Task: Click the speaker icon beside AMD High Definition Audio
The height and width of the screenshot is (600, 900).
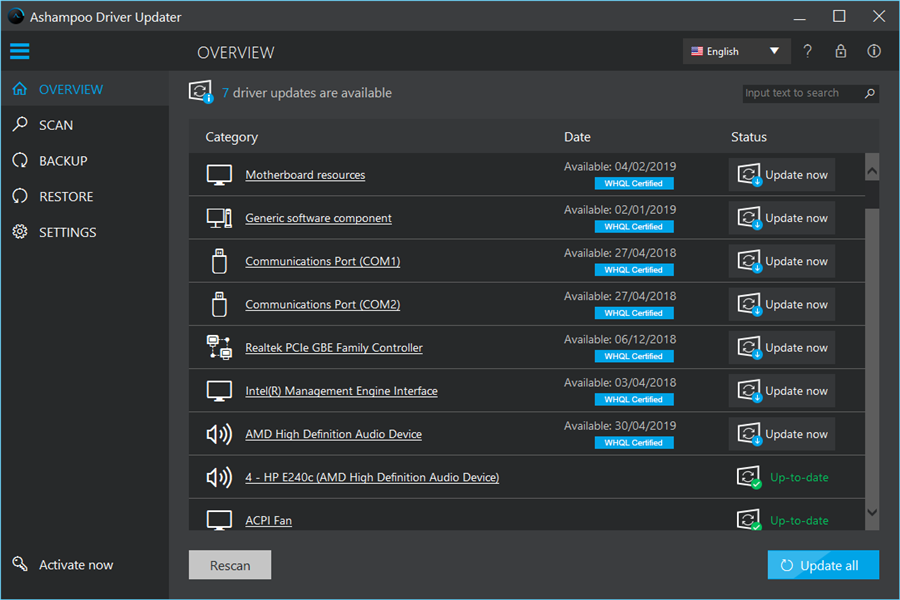Action: [218, 434]
